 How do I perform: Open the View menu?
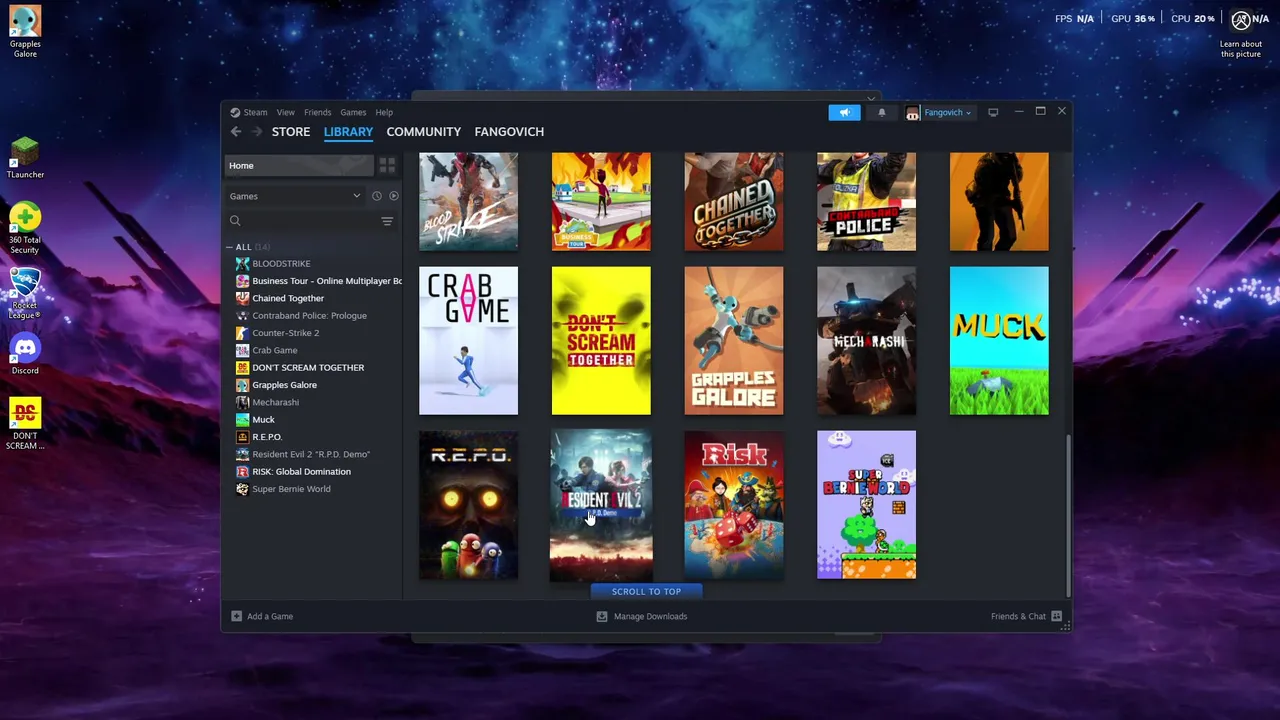[286, 112]
